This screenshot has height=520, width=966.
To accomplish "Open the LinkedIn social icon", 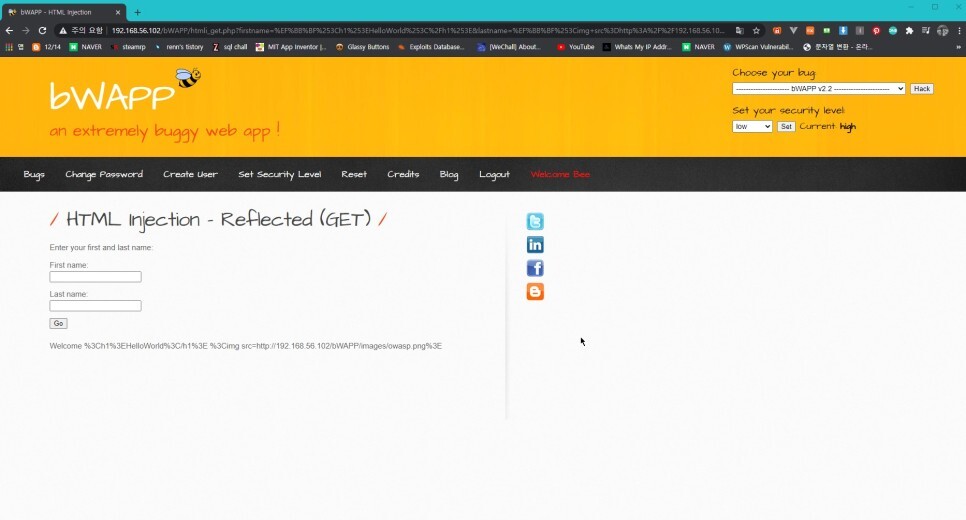I will click(535, 245).
